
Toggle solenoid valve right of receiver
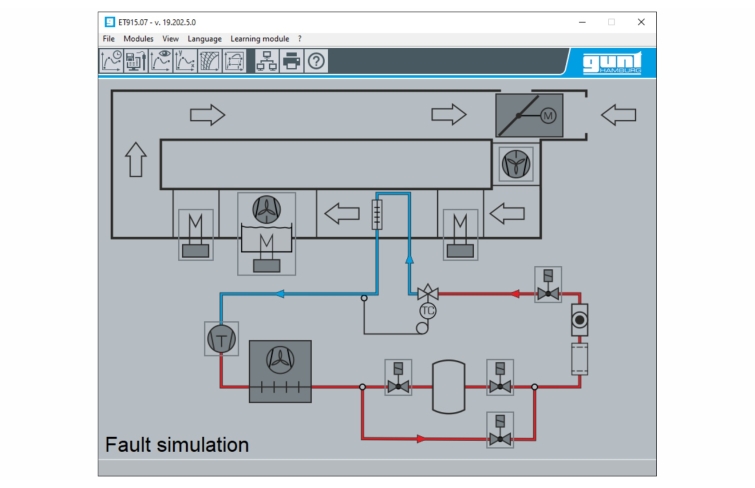(x=500, y=378)
